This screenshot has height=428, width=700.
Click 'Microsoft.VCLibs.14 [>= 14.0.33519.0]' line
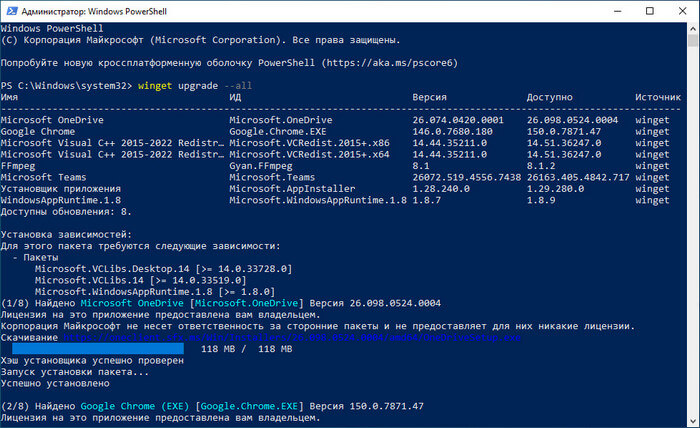click(x=141, y=280)
